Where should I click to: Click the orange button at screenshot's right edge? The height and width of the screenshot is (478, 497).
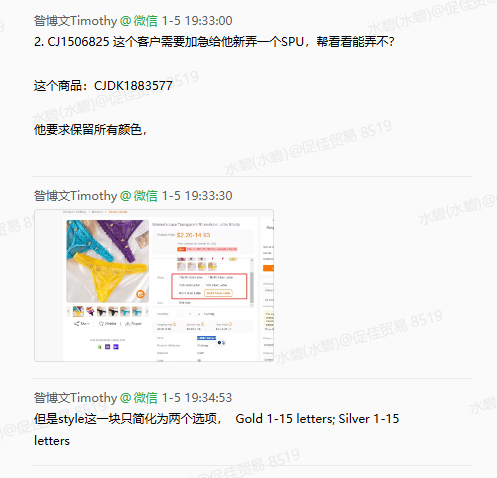coord(268,268)
